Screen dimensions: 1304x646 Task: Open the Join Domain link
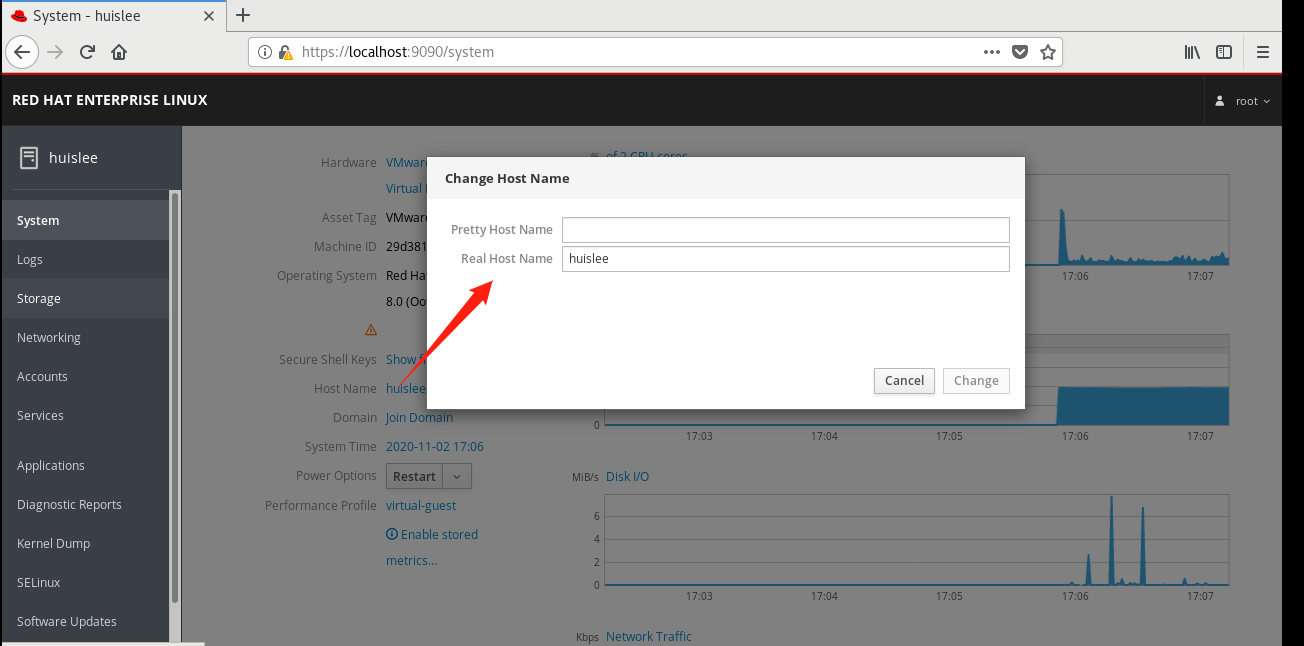pos(419,417)
